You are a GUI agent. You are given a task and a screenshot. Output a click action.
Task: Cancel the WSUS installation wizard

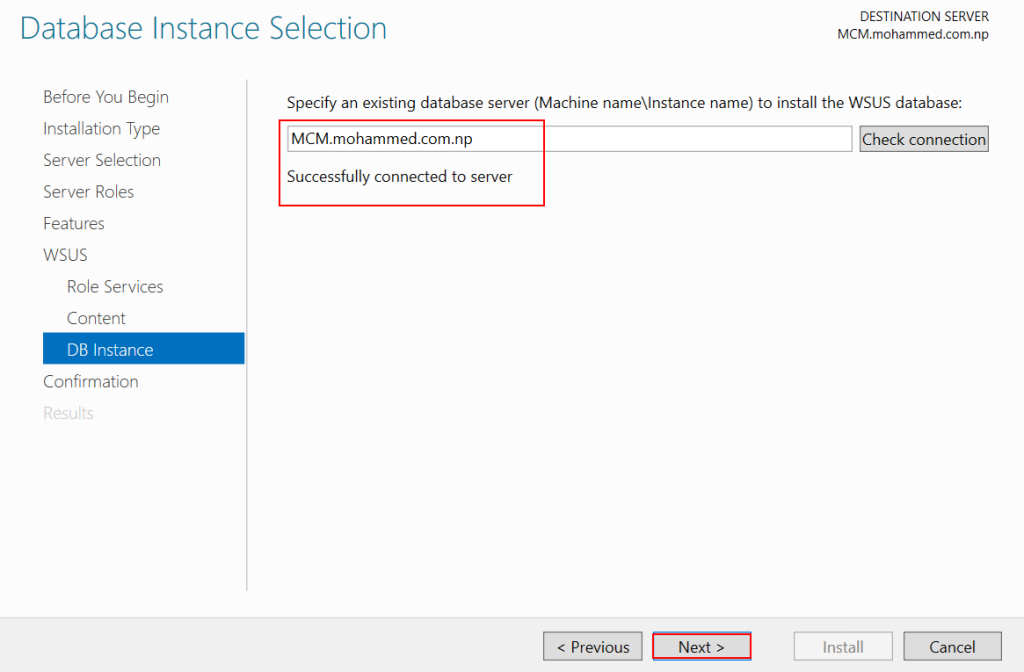point(952,647)
